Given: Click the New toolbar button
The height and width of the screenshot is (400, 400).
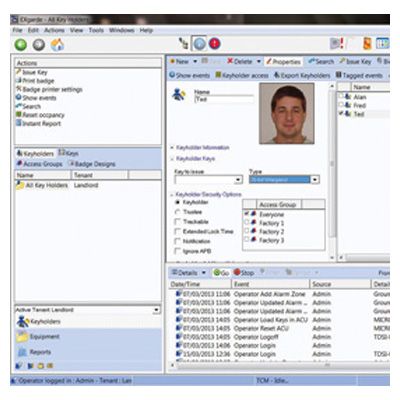Looking at the screenshot, I should click(x=179, y=62).
